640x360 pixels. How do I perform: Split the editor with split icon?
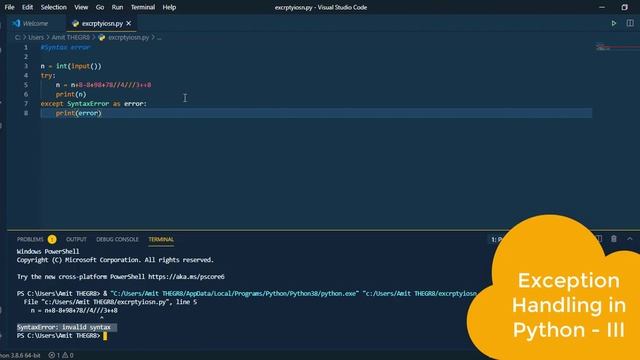[x=630, y=23]
